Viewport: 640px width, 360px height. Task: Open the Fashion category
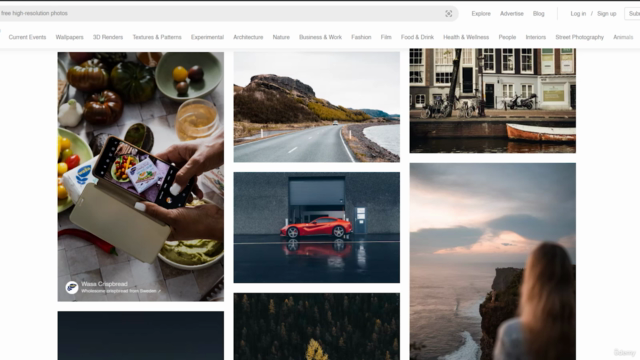tap(361, 37)
